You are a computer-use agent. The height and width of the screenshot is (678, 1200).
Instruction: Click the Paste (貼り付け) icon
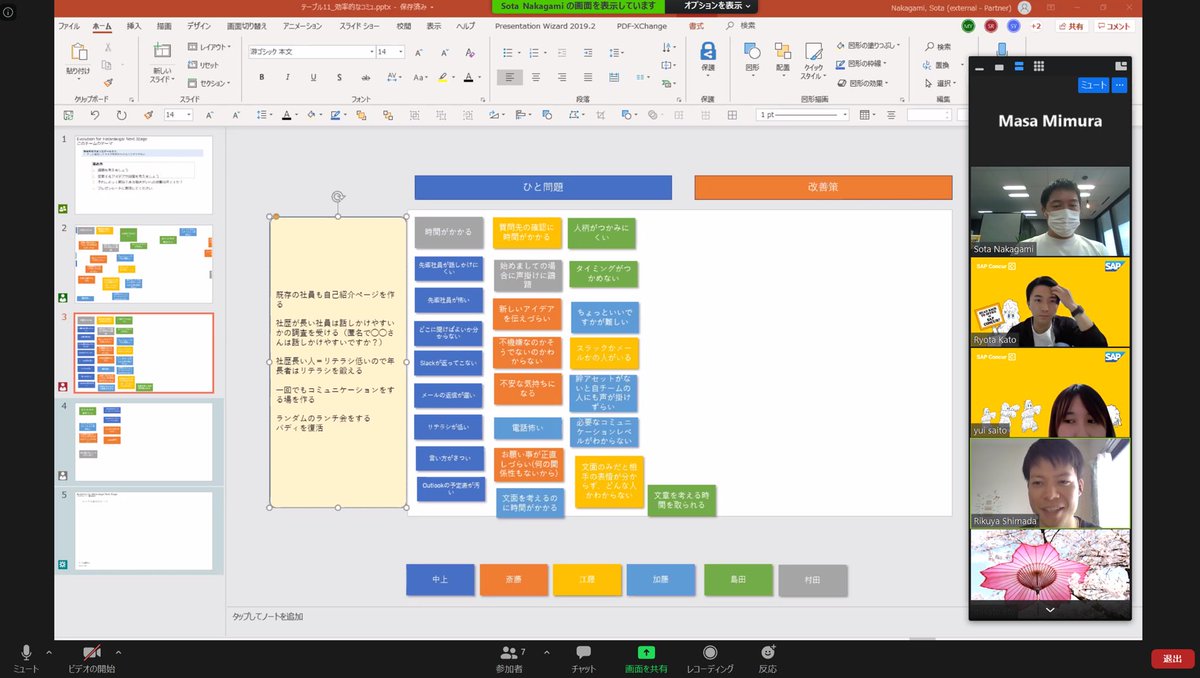[78, 52]
